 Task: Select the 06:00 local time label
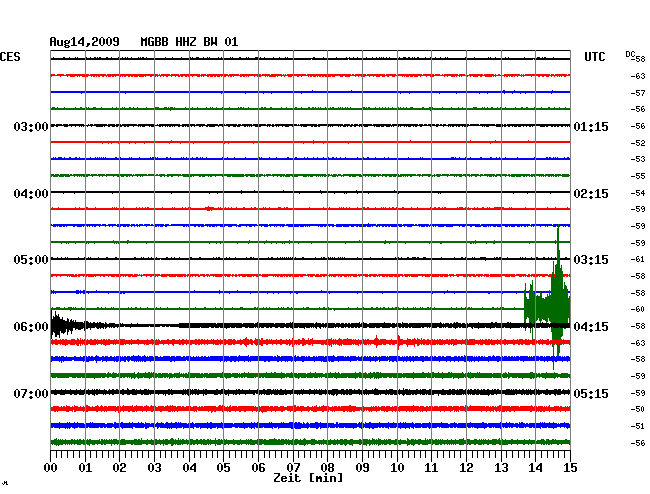31,327
